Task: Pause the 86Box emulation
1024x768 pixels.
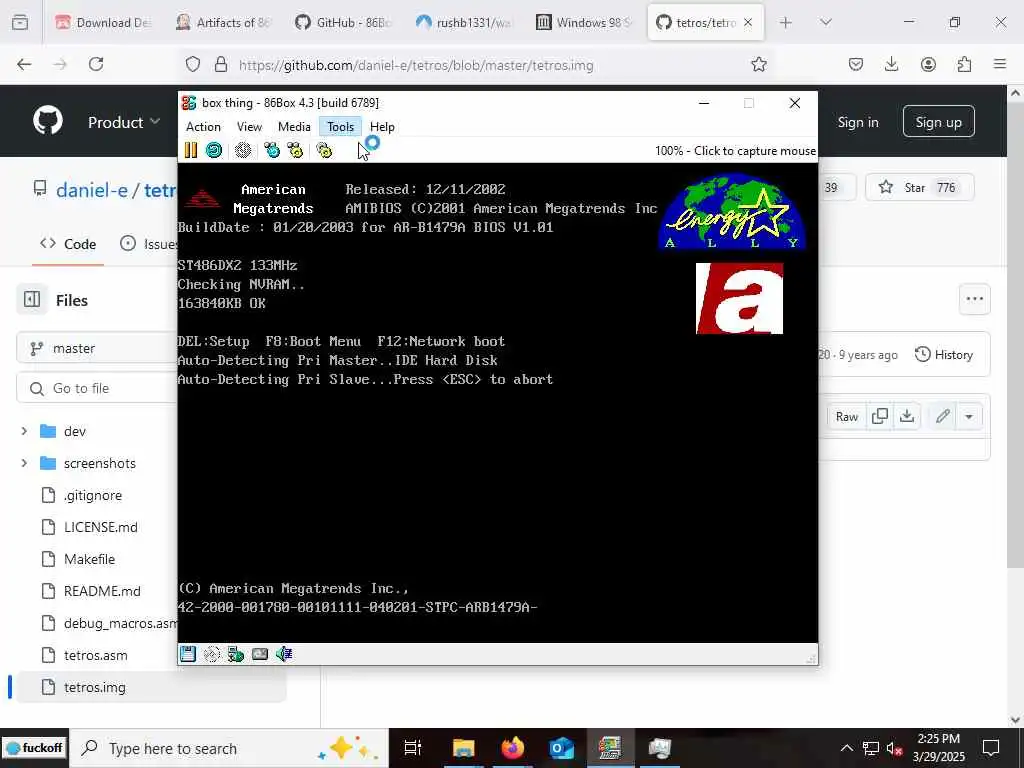Action: (x=191, y=150)
